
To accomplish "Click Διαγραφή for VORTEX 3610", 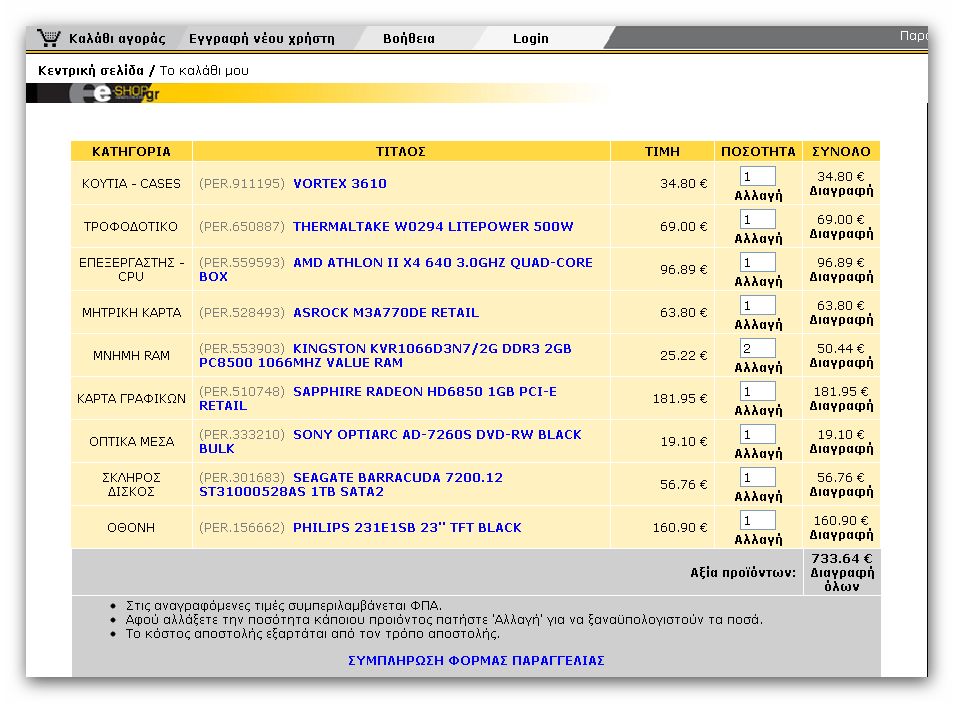I will [841, 191].
